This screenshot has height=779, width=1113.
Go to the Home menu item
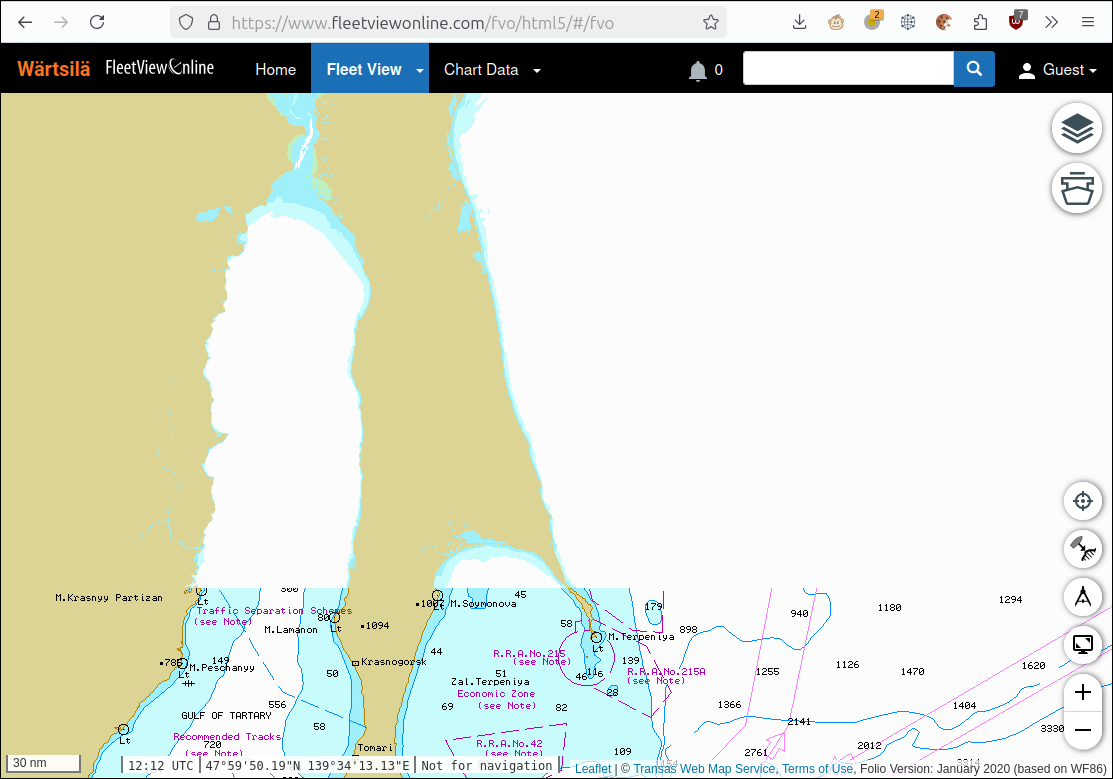(x=275, y=70)
